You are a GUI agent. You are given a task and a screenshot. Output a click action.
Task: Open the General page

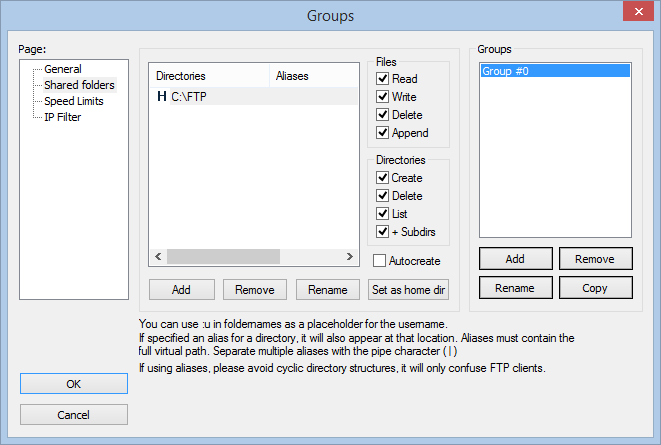(63, 69)
